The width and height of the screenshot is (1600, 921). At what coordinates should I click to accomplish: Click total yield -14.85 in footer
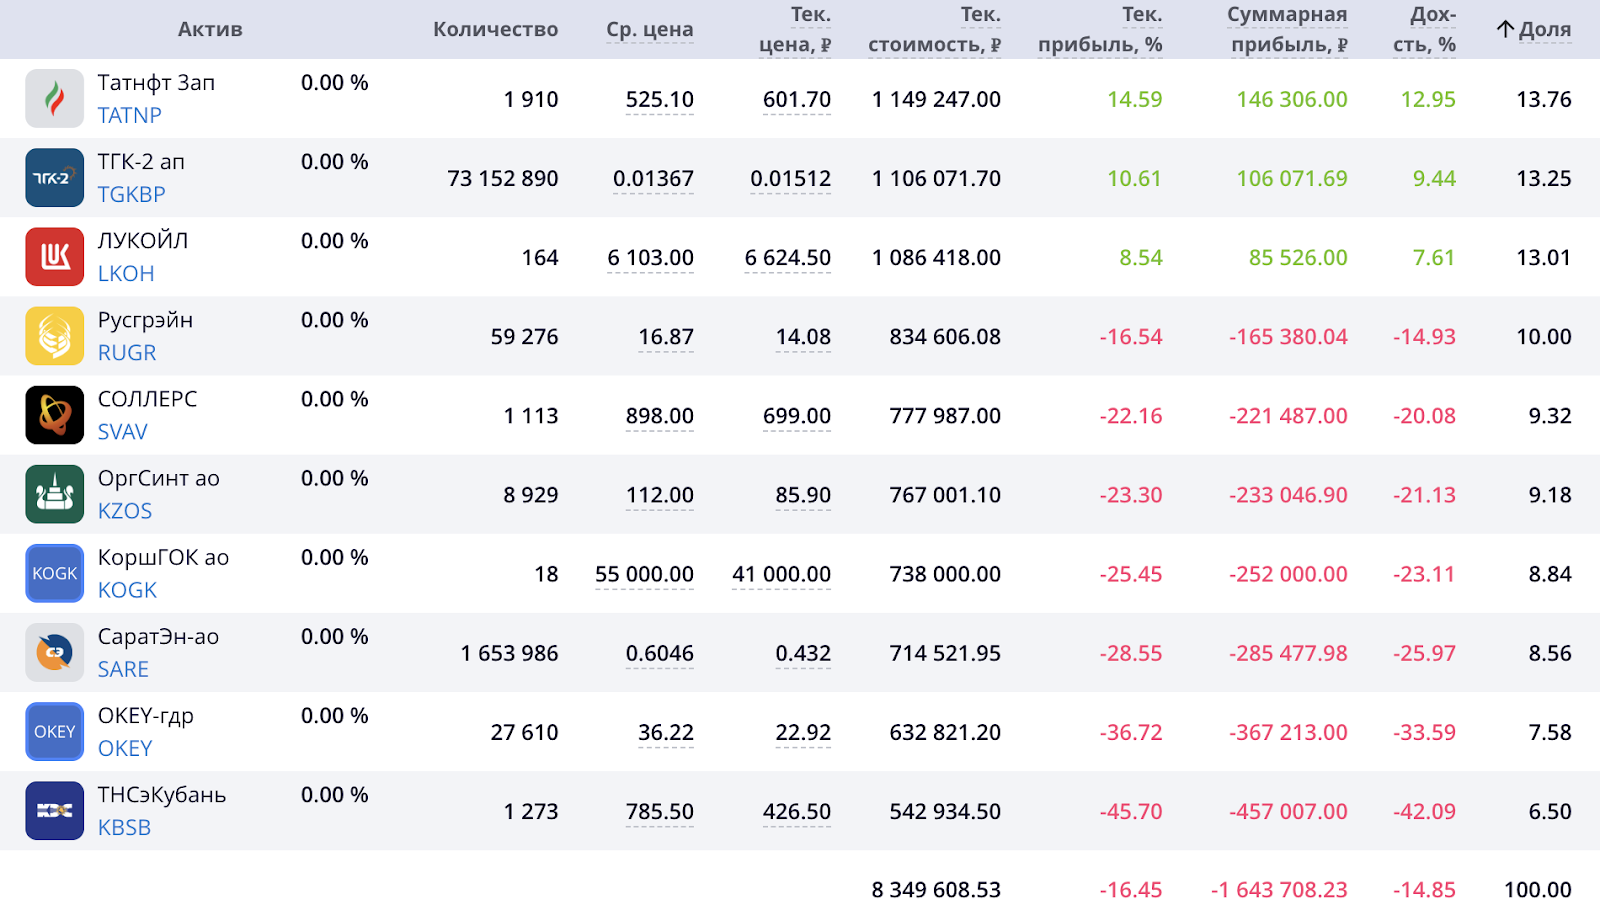click(x=1425, y=889)
